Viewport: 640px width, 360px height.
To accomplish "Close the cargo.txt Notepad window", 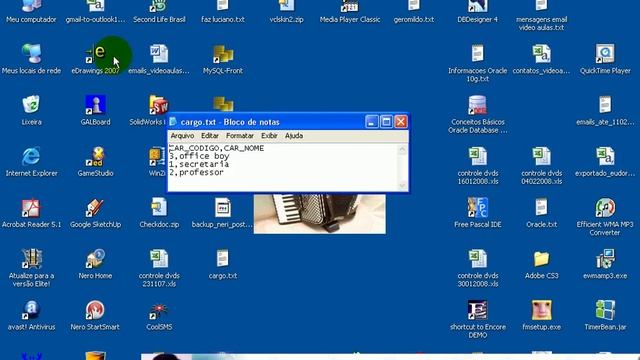I will [401, 122].
